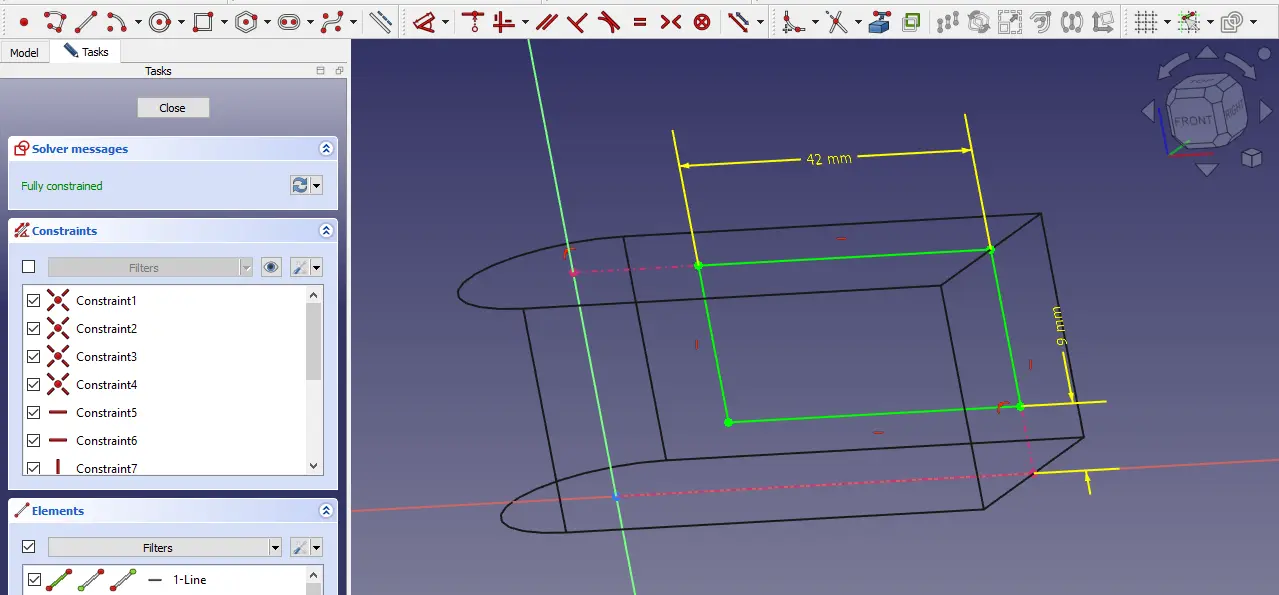
Task: Click the External Geometry tool icon
Action: 879,21
